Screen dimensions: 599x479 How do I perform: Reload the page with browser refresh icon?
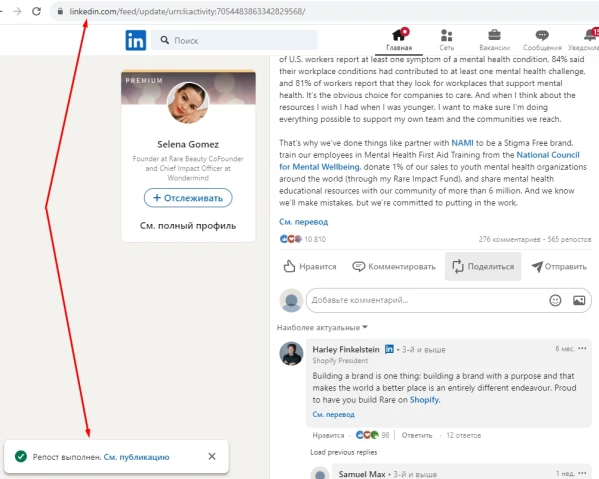tap(36, 11)
